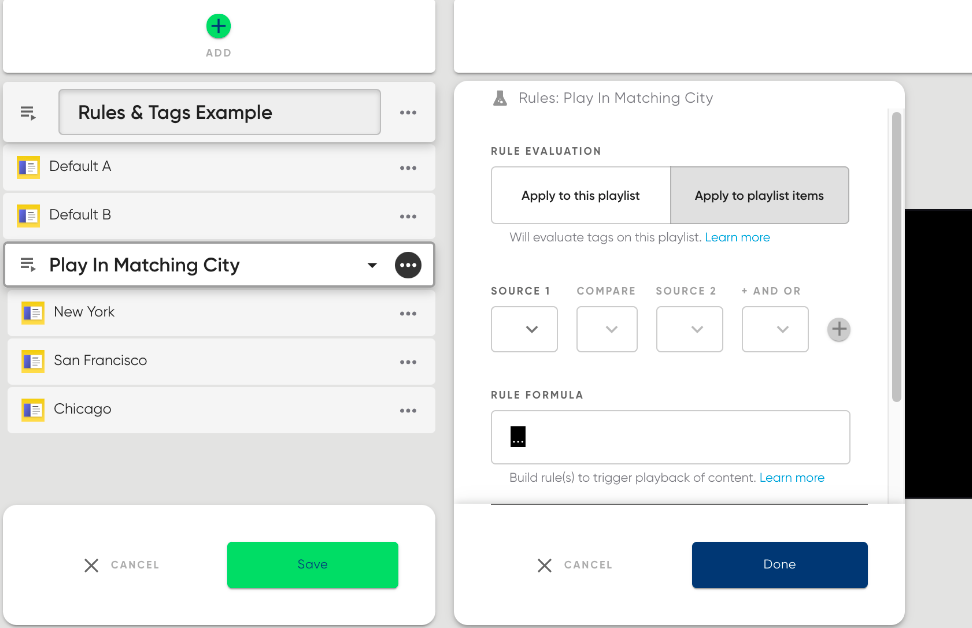
Task: Cancel the playlist edit
Action: tap(122, 565)
